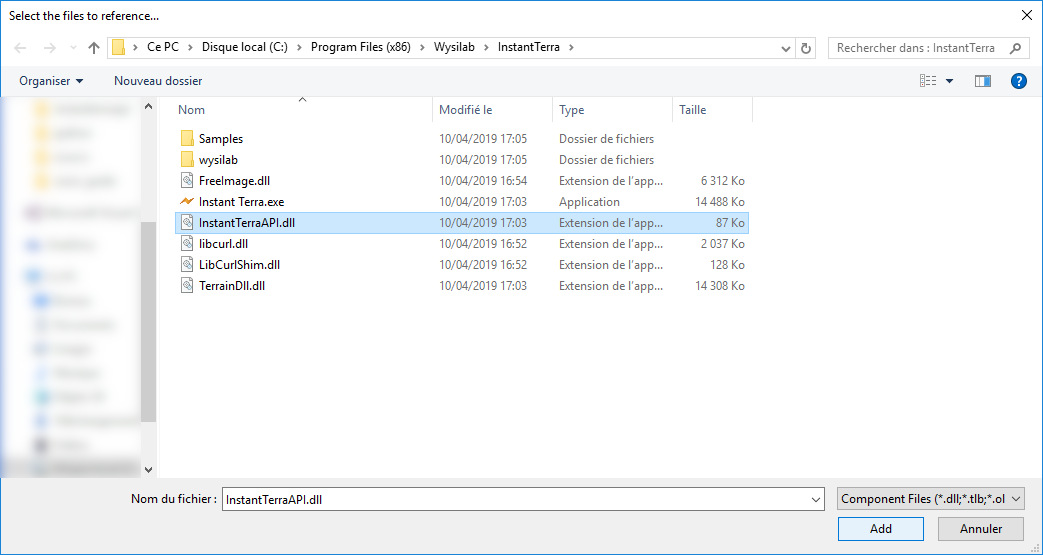Image resolution: width=1043 pixels, height=555 pixels.
Task: Click the search magnifier icon
Action: (x=1015, y=48)
